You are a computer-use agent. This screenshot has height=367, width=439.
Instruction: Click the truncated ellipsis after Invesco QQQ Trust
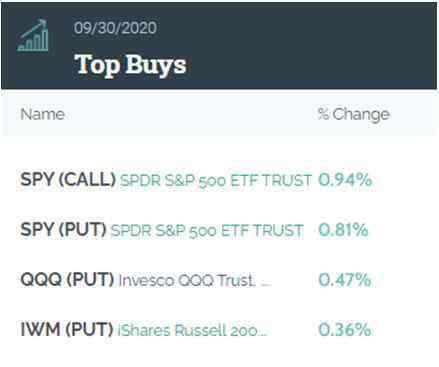click(266, 285)
